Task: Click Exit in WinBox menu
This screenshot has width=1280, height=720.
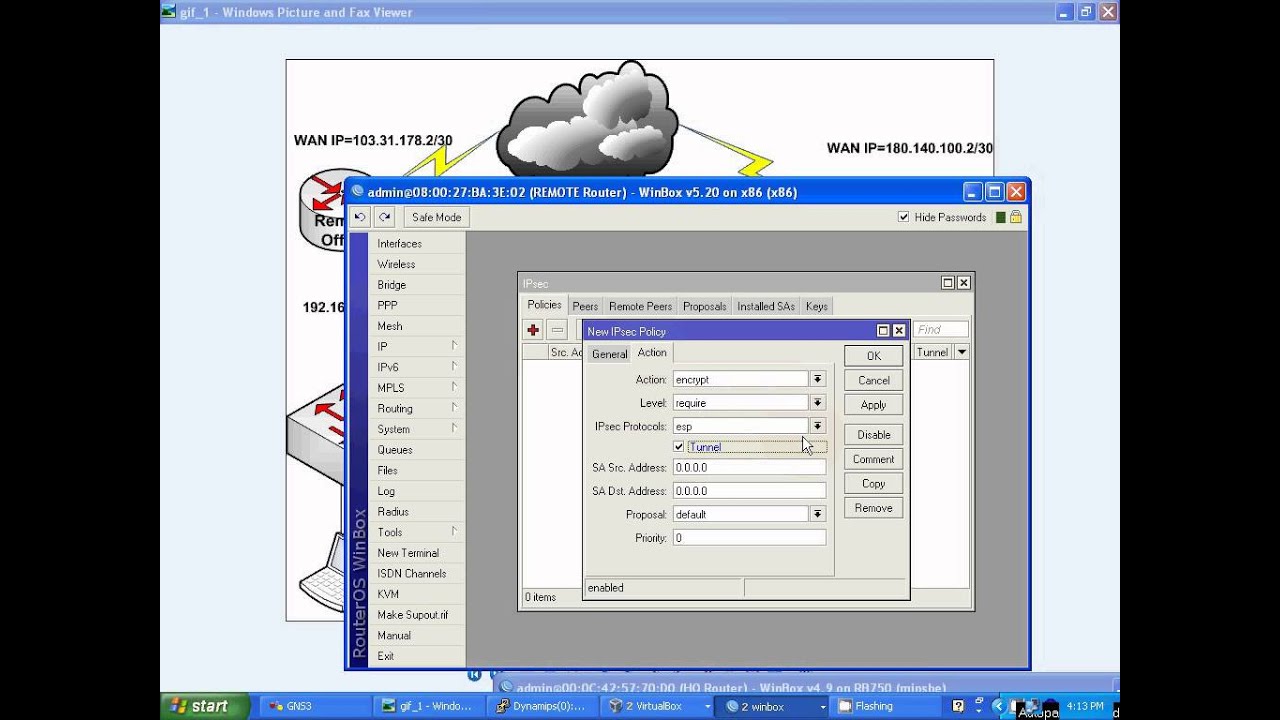Action: click(x=417, y=656)
